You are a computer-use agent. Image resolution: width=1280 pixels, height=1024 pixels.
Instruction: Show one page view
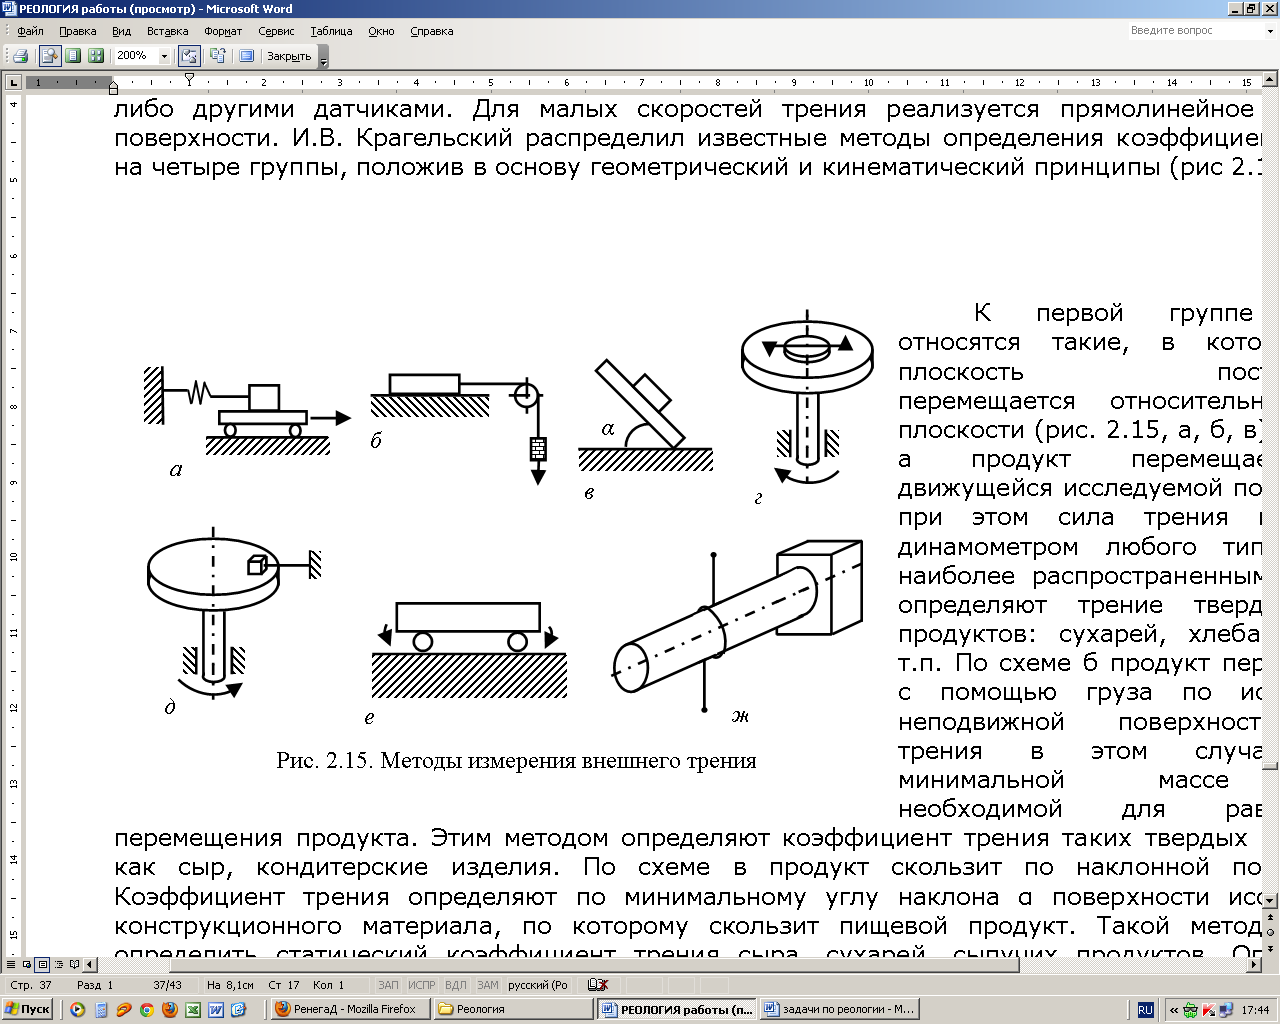tap(73, 56)
